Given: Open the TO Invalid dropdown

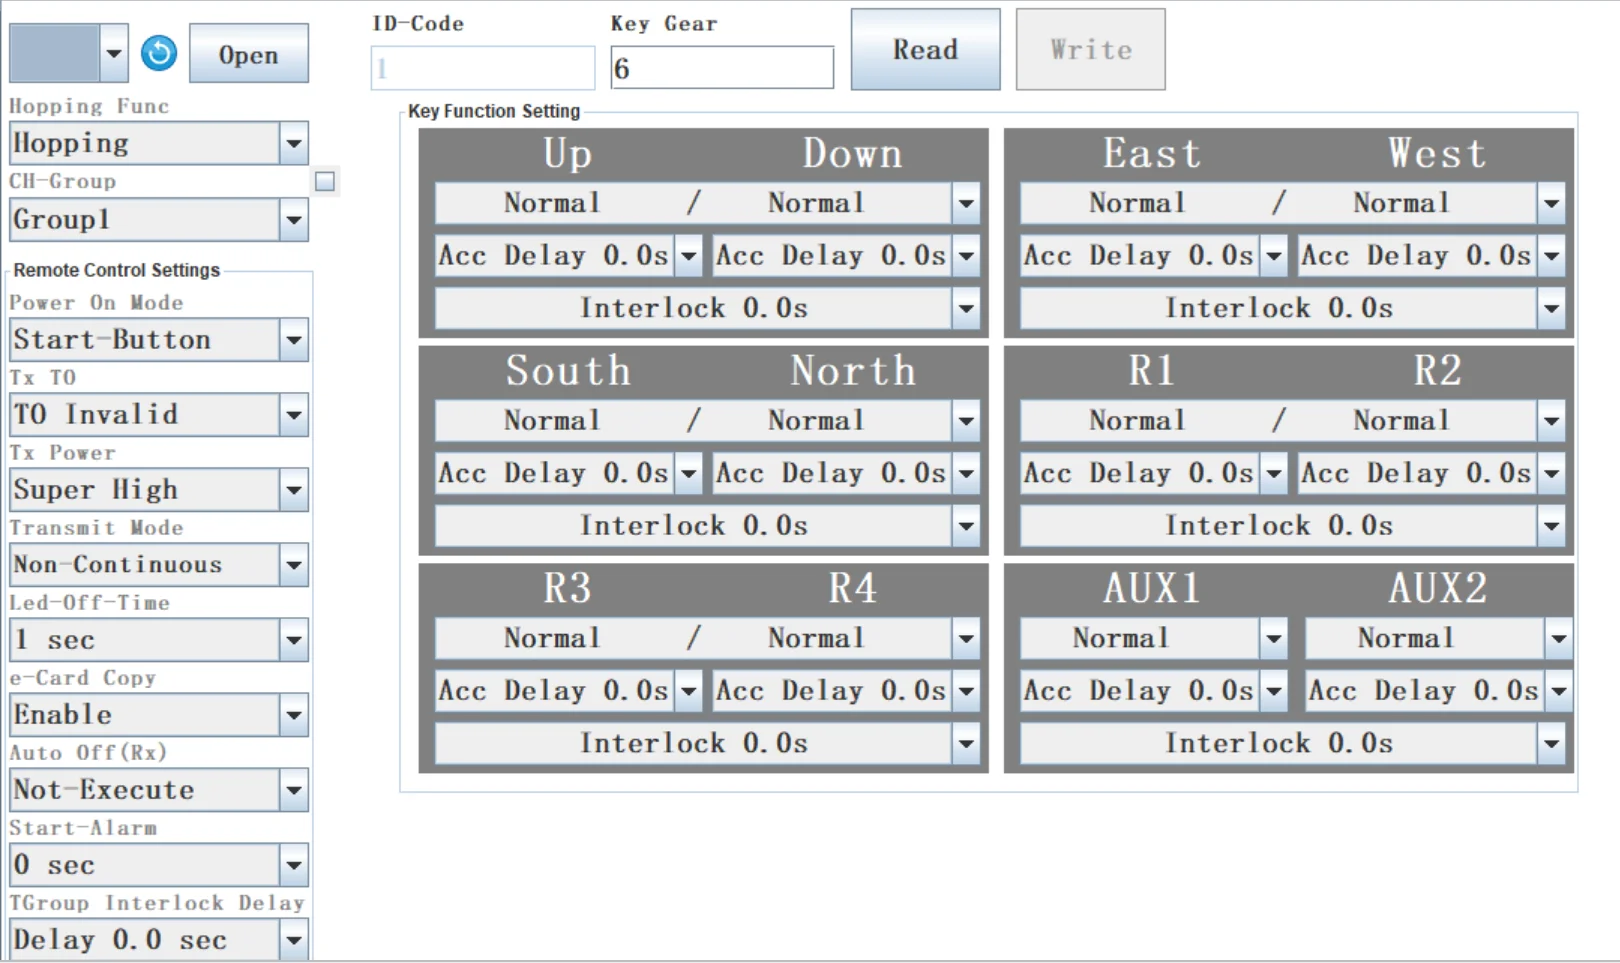Looking at the screenshot, I should [159, 414].
